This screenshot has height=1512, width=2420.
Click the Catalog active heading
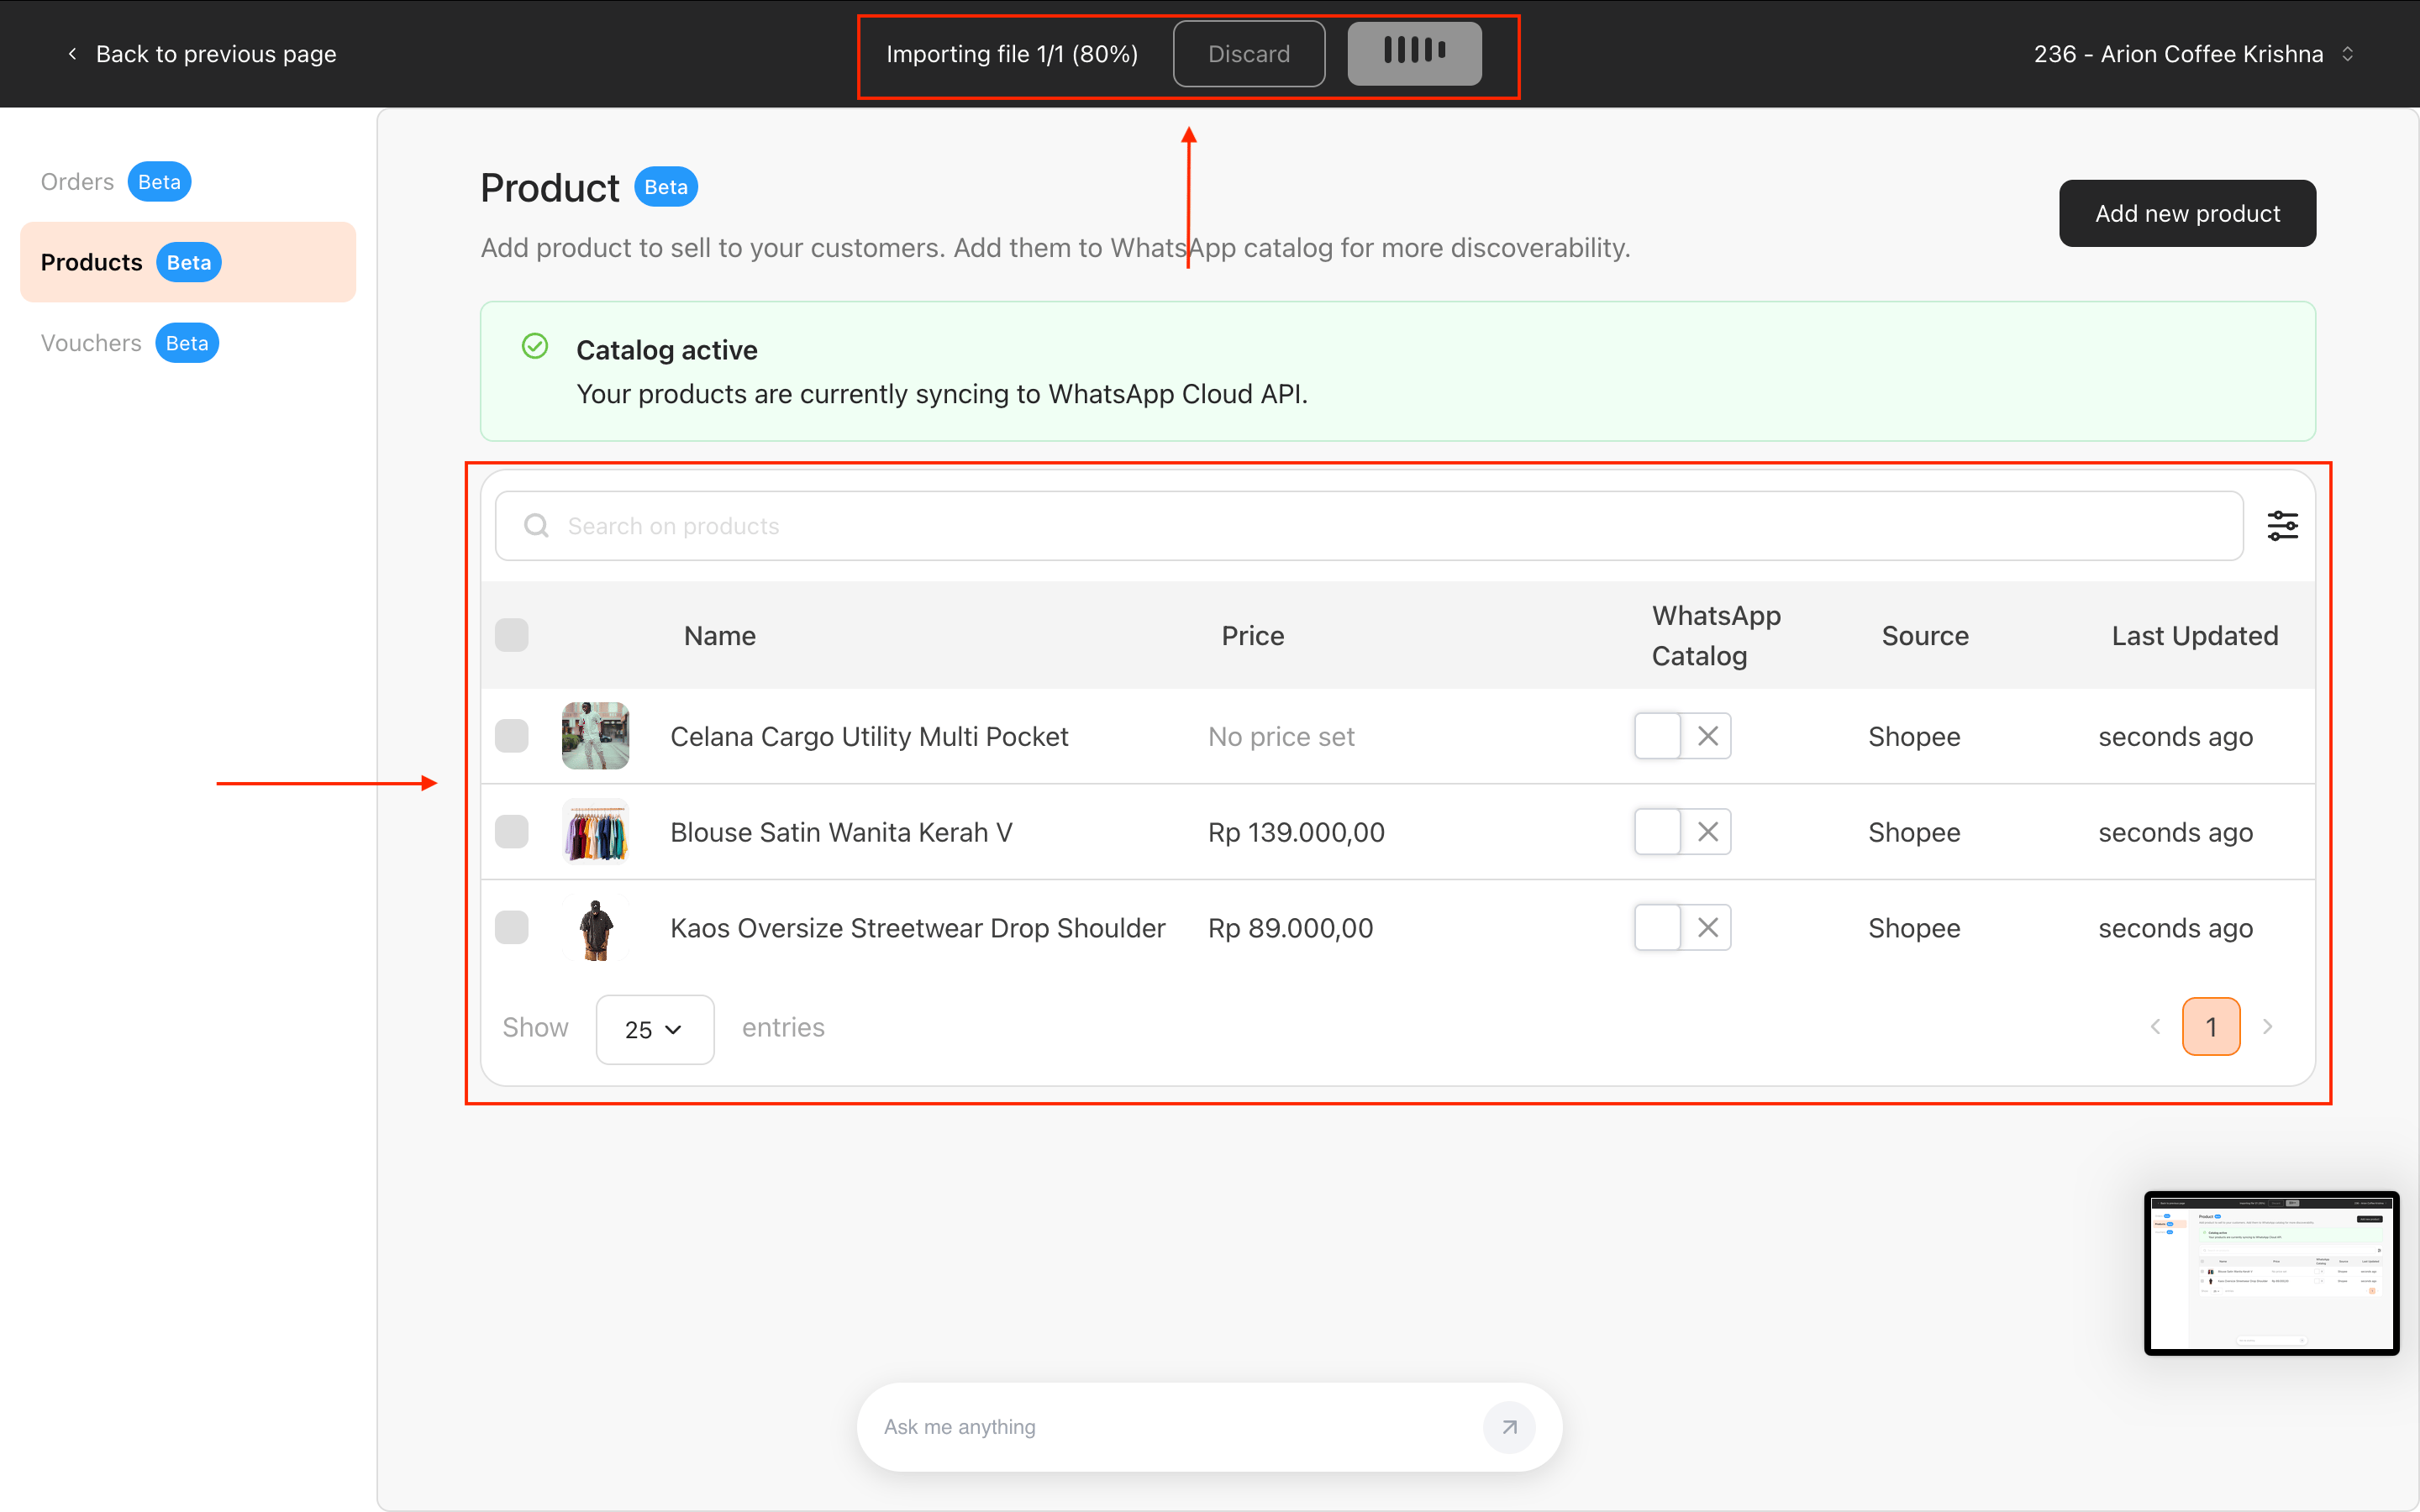pyautogui.click(x=667, y=350)
